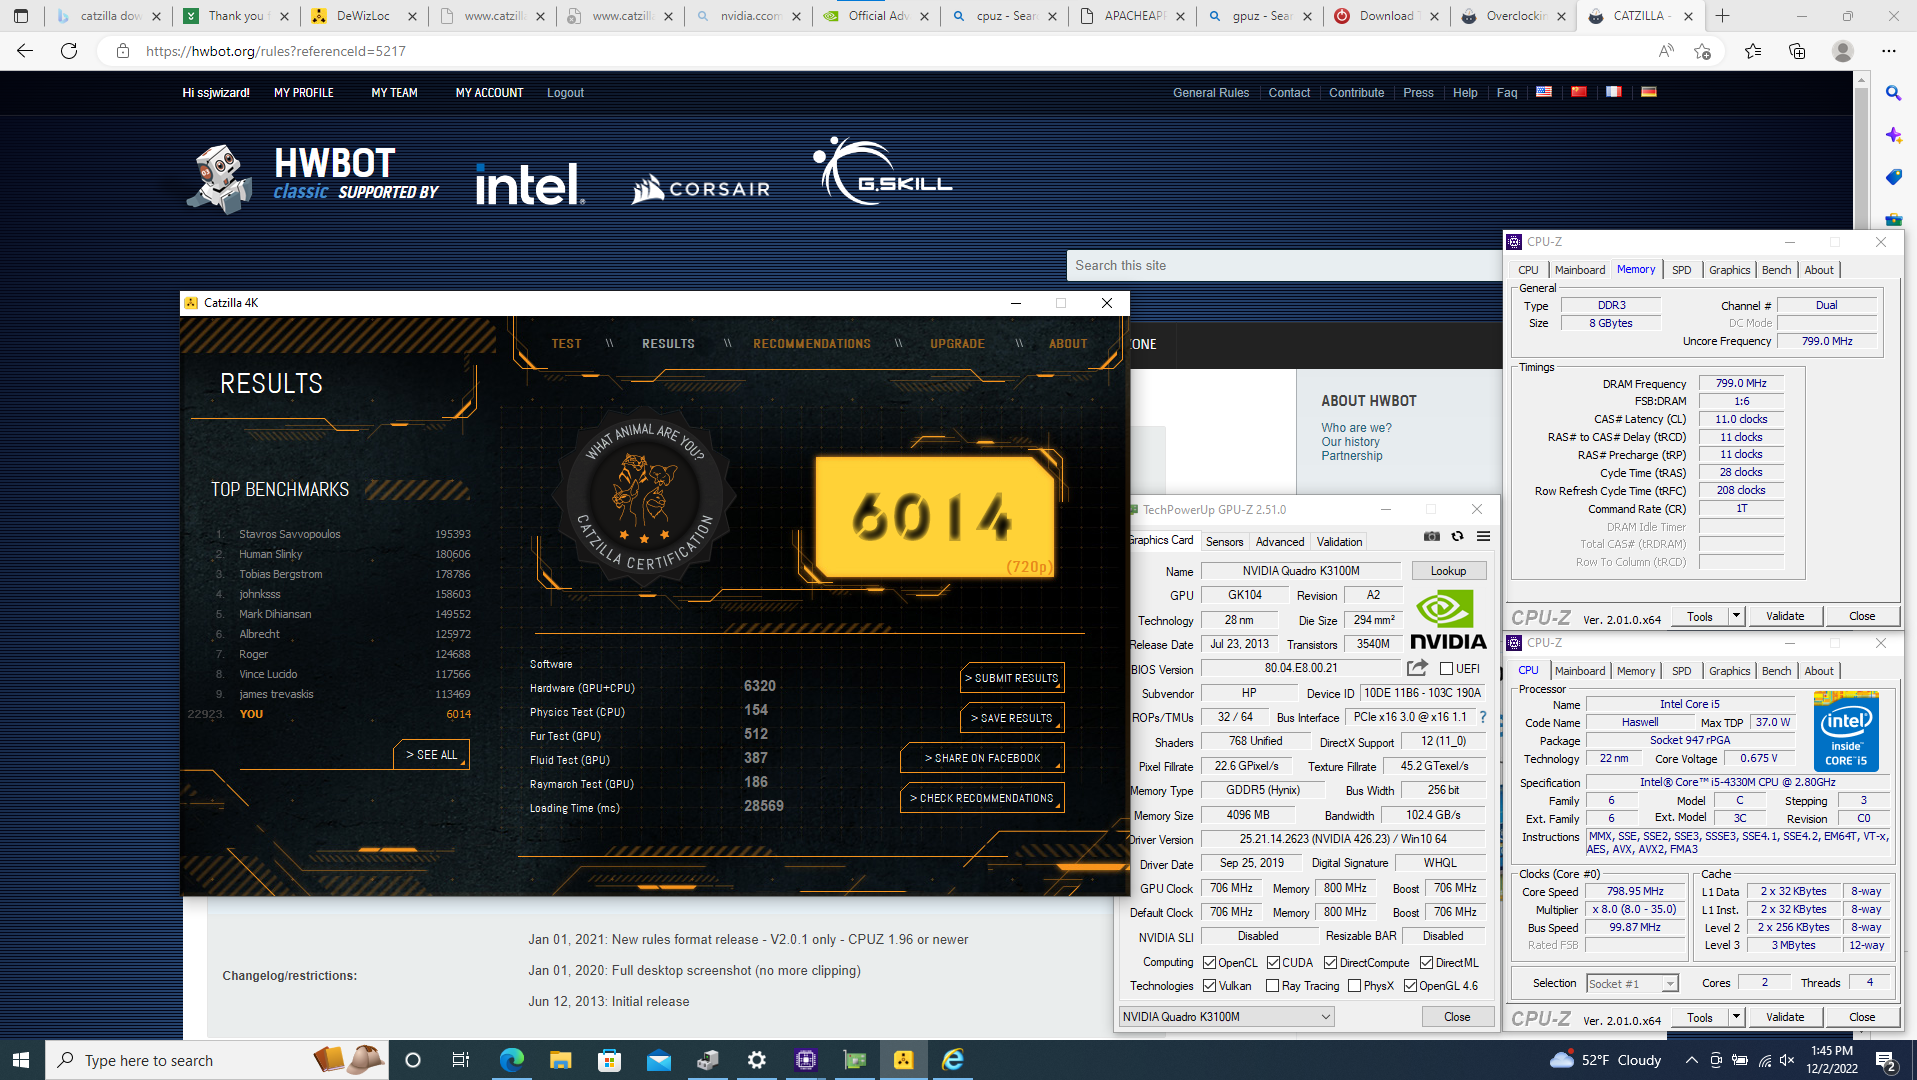1917x1080 pixels.
Task: Select the French flag language icon
Action: (x=1614, y=92)
